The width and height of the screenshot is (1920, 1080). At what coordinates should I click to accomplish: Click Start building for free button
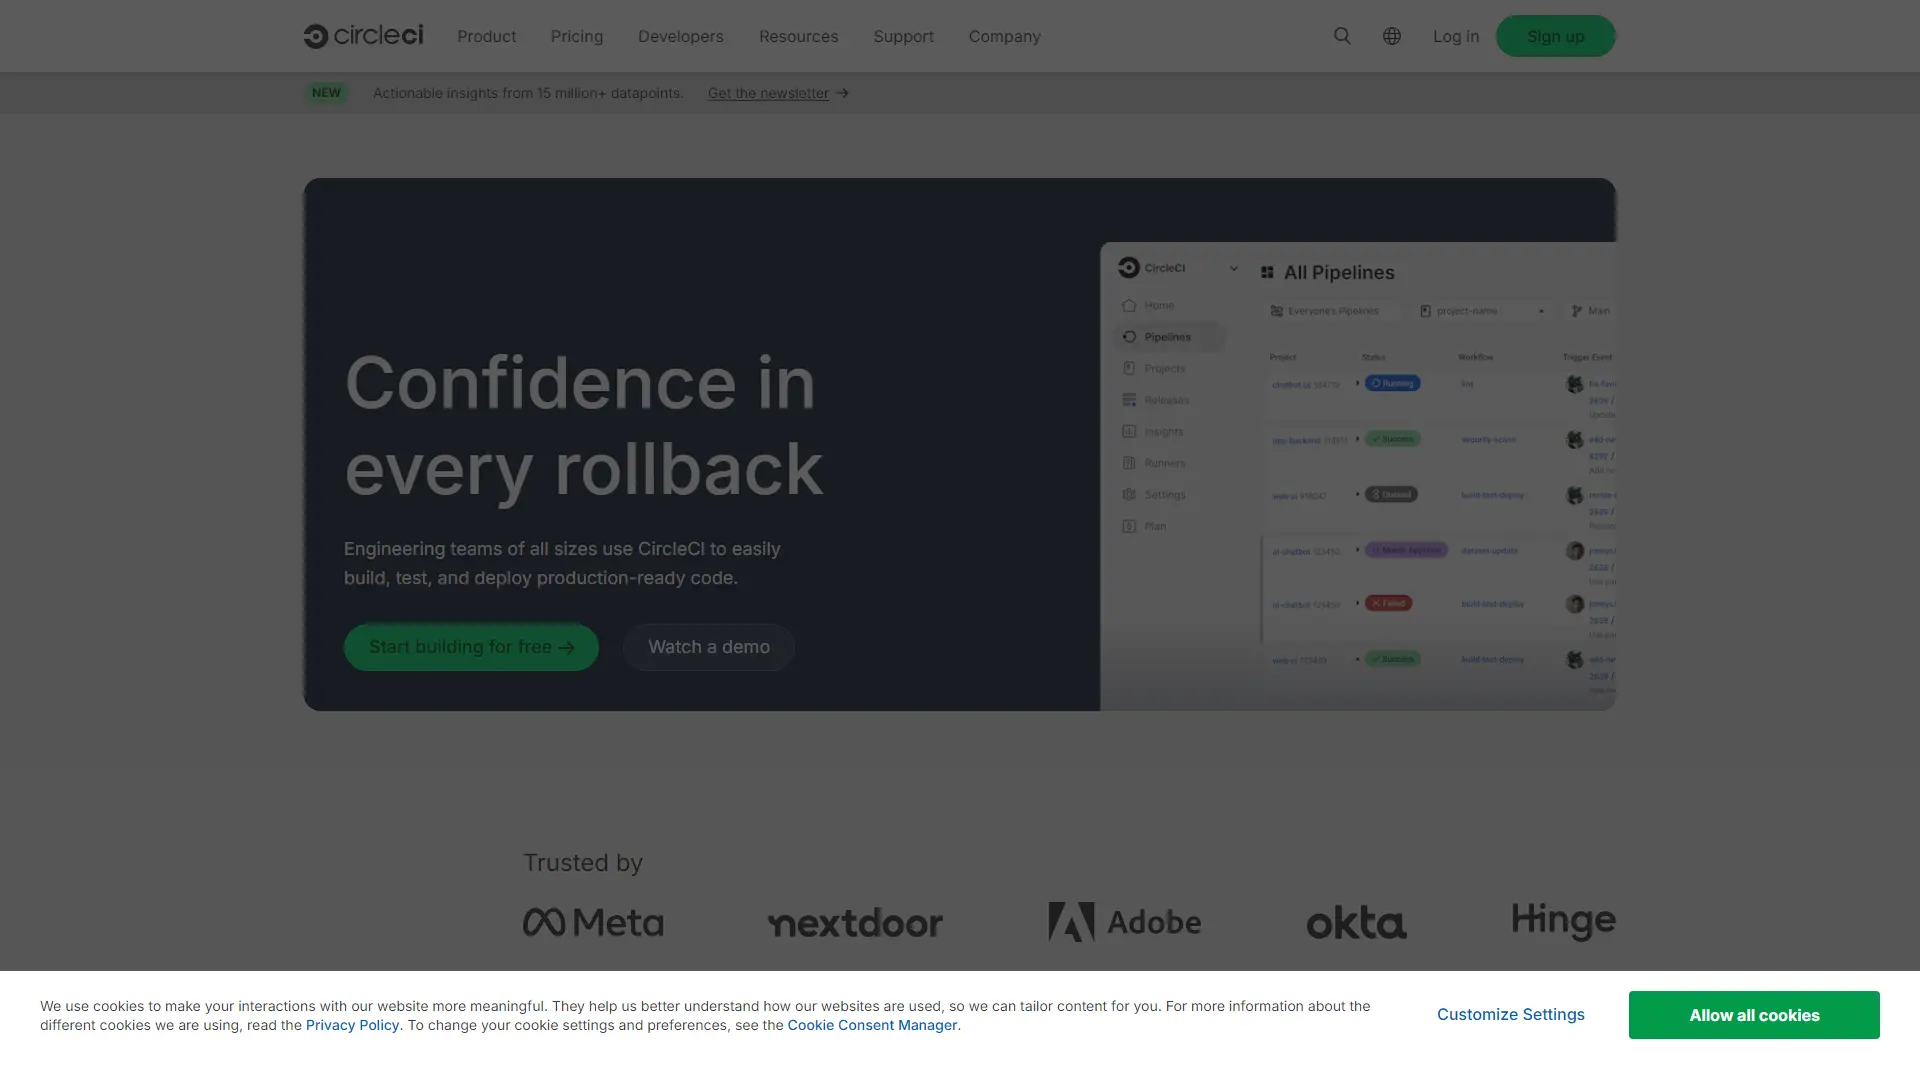(x=471, y=647)
